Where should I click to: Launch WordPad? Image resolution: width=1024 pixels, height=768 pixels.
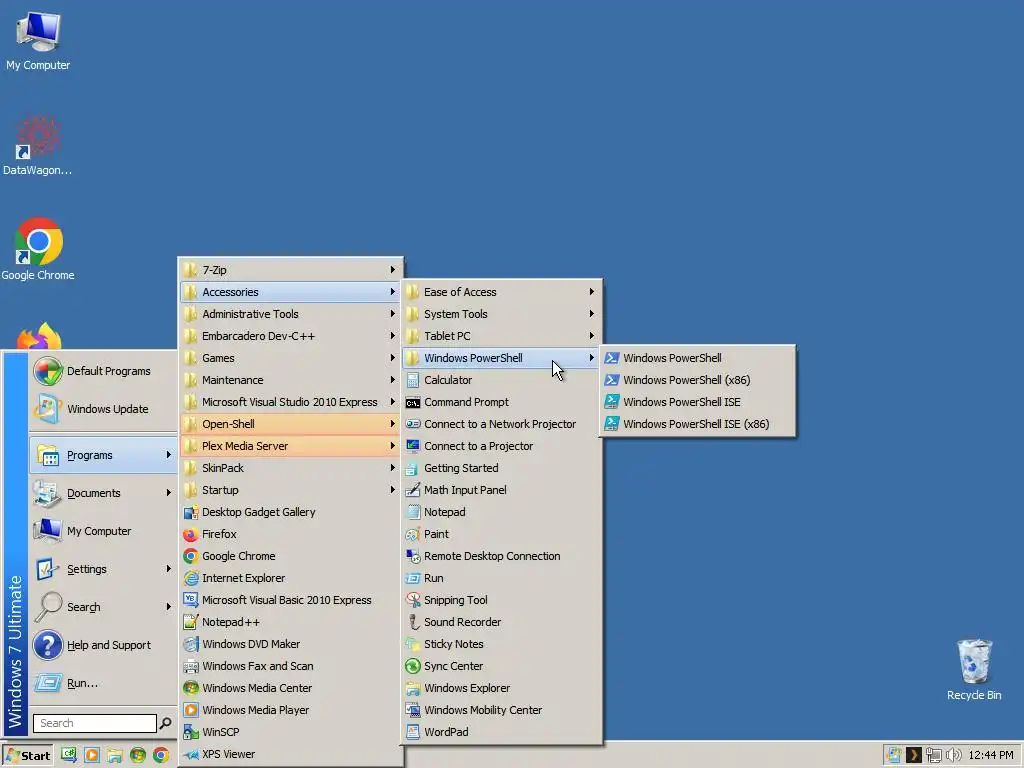(502, 731)
